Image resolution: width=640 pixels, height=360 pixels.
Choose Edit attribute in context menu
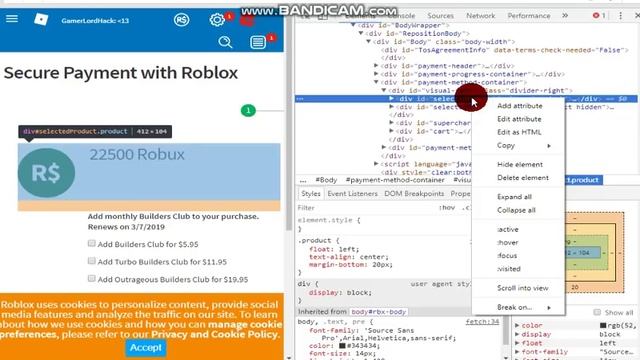tap(518, 119)
